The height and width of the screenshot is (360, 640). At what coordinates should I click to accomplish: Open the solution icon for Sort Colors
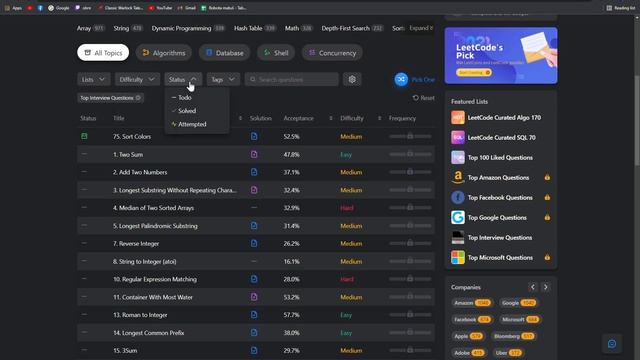254,136
